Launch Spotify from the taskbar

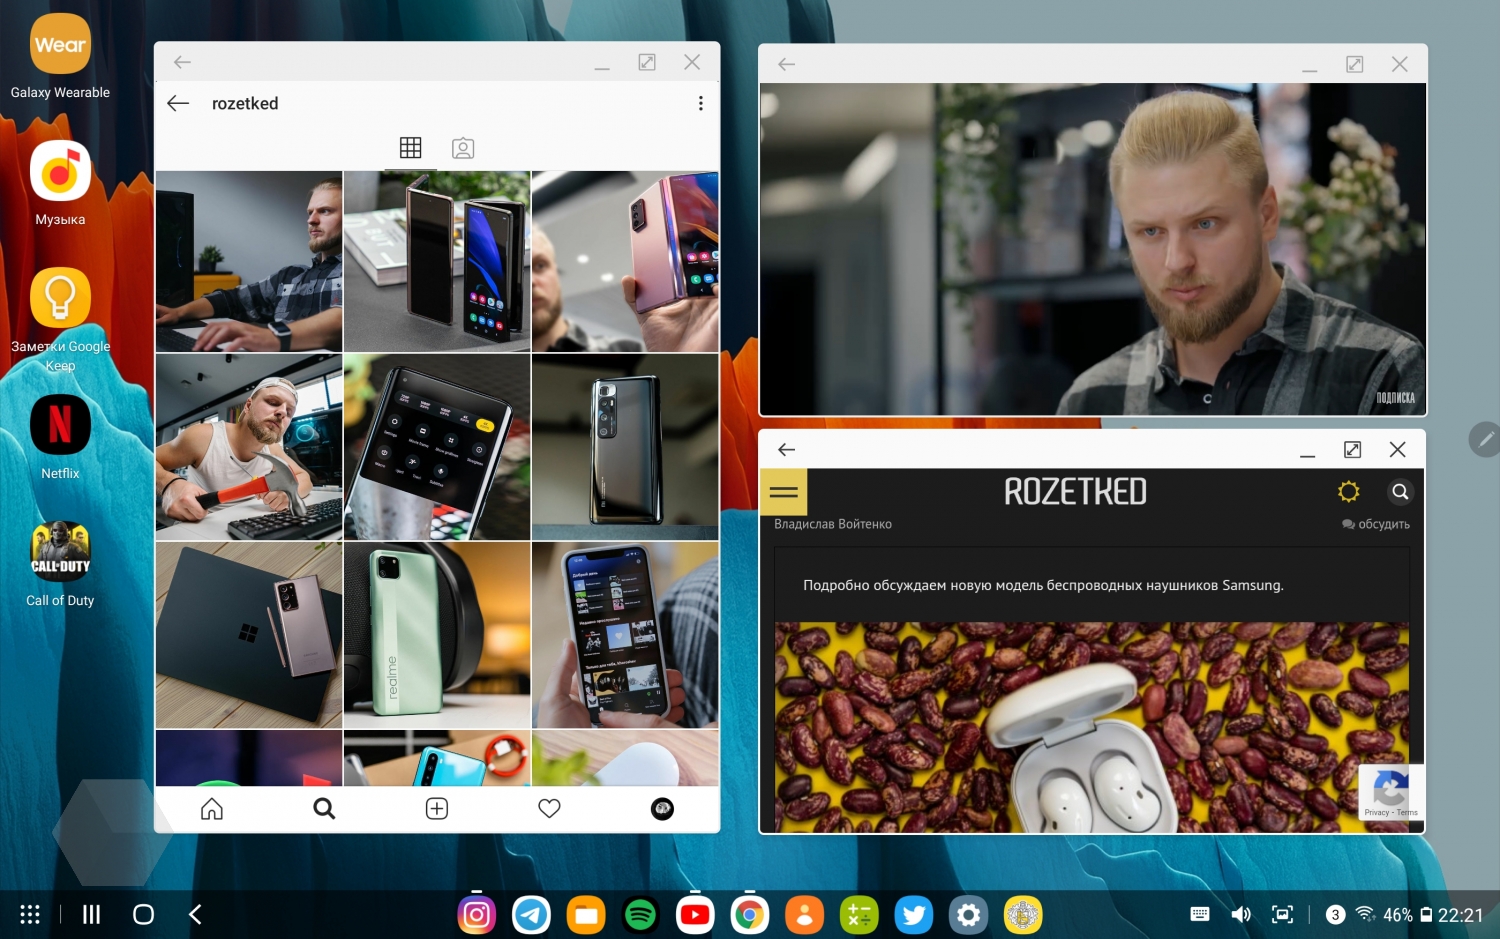pos(640,915)
